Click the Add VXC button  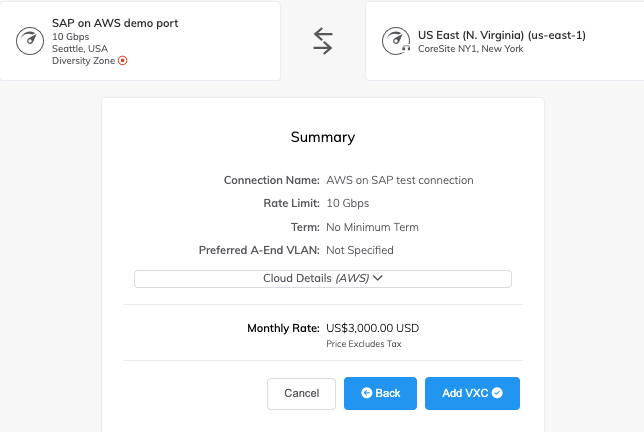[472, 393]
